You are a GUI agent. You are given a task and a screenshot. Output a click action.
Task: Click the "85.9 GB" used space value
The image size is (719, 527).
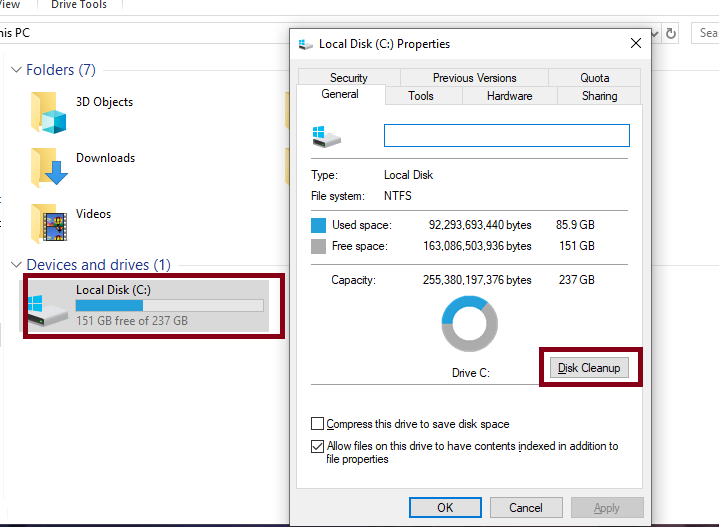pos(575,225)
